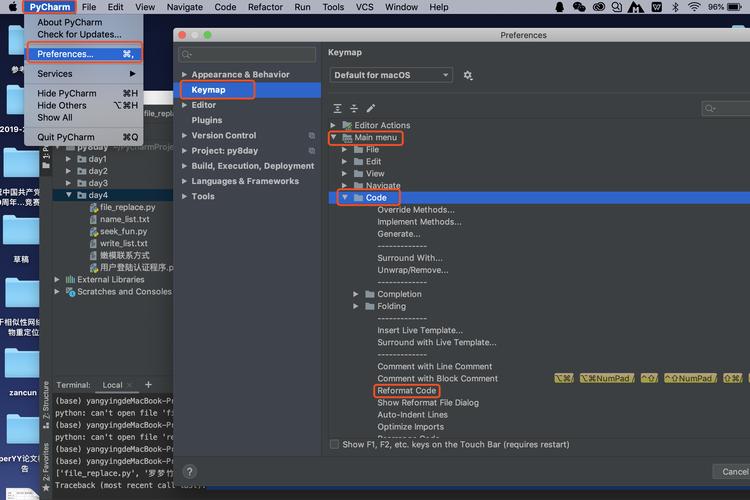This screenshot has height=500, width=750.
Task: Open the Refactor menu in menu bar
Action: point(265,7)
